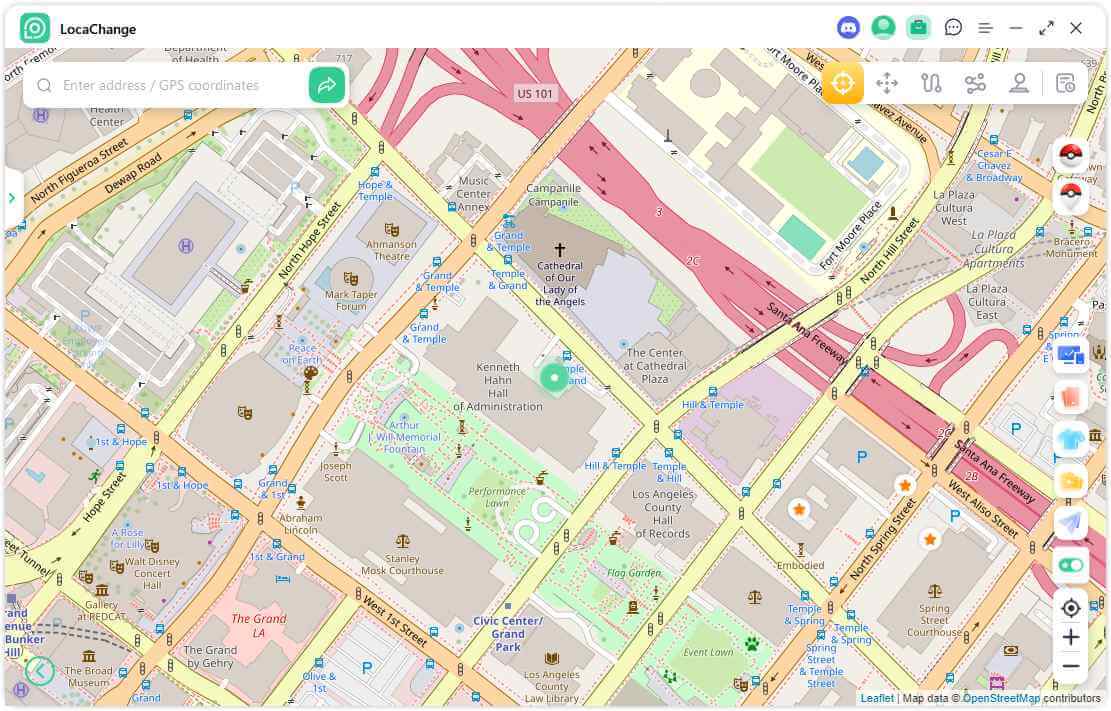Click the Cesar E Chavez & Broadway stop label

[994, 166]
